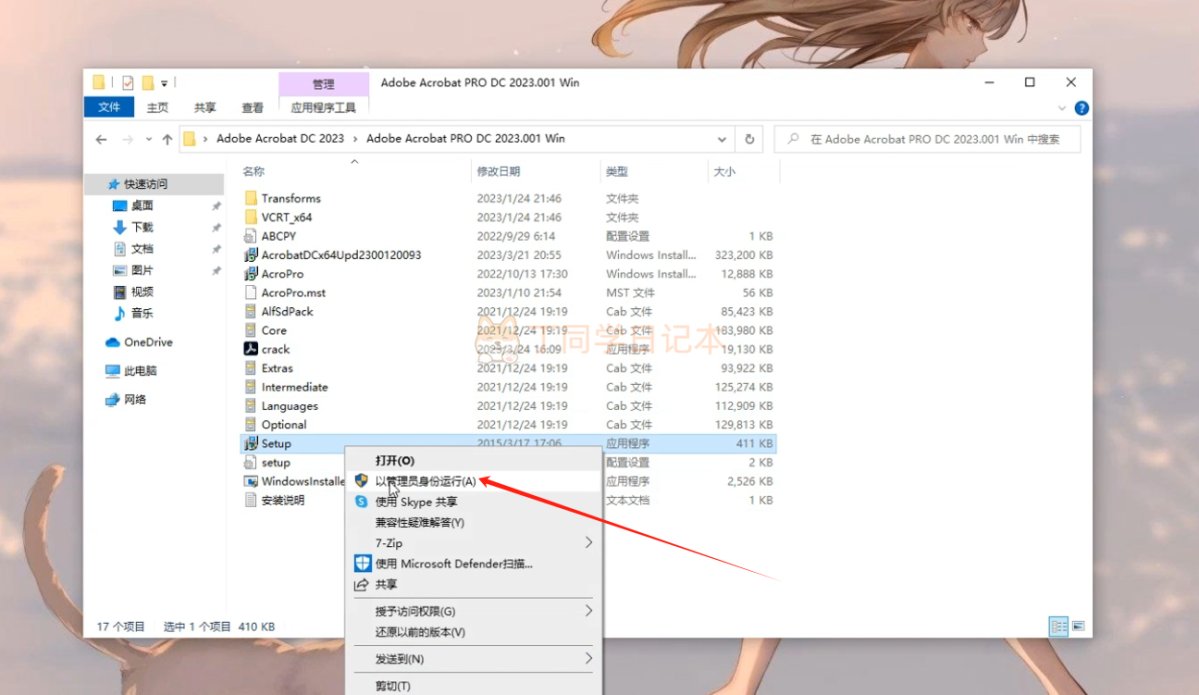Click new folder quick access toolbar icon

coord(148,83)
